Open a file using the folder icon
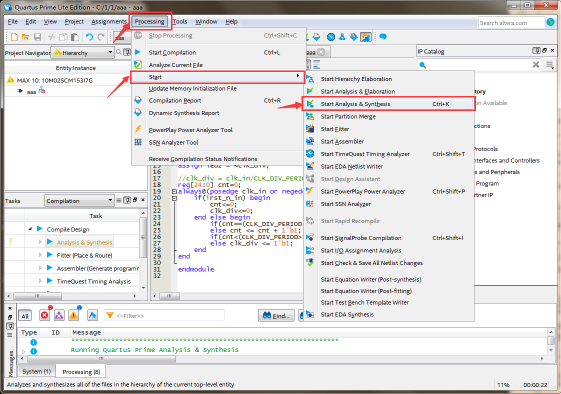The height and width of the screenshot is (394, 561). 25,37
